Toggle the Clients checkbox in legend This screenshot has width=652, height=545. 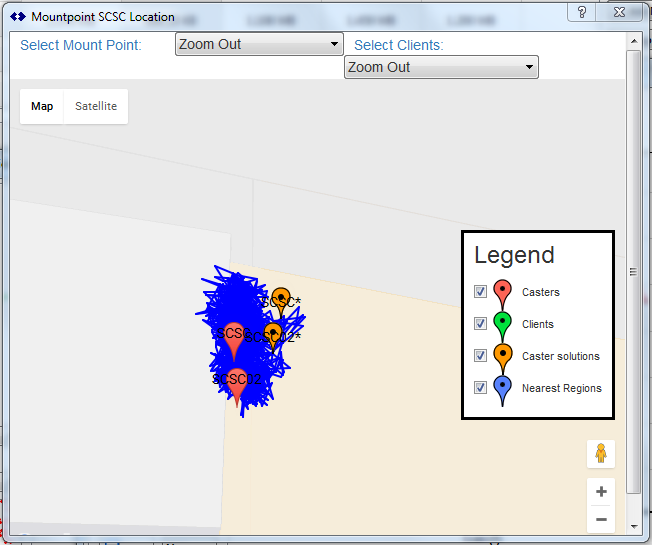480,323
